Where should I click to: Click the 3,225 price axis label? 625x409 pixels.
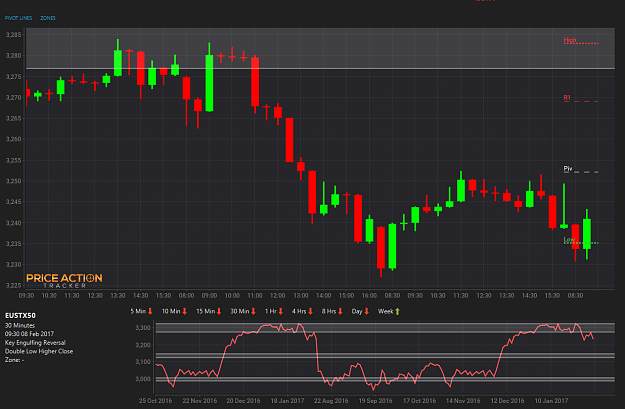(13, 285)
